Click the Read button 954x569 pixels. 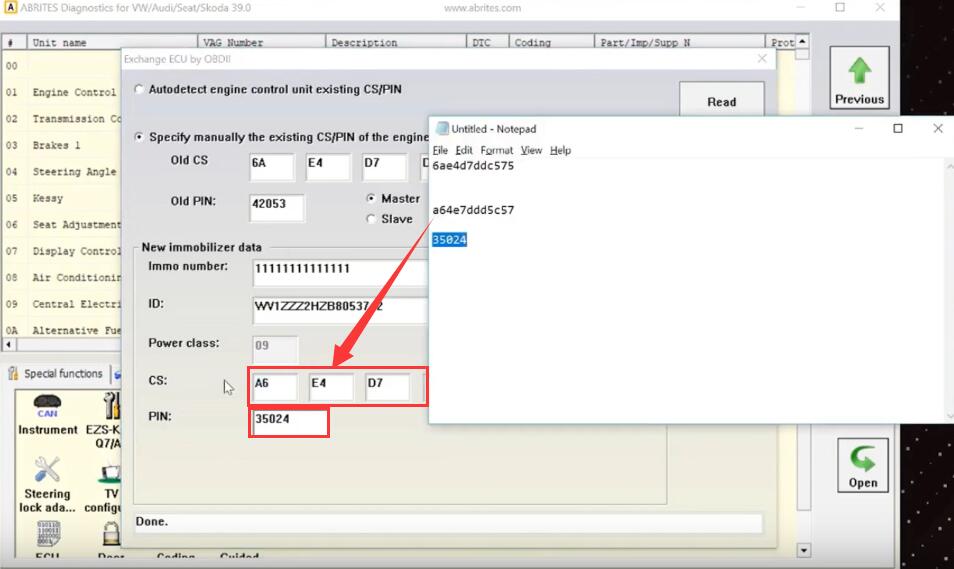tap(722, 99)
